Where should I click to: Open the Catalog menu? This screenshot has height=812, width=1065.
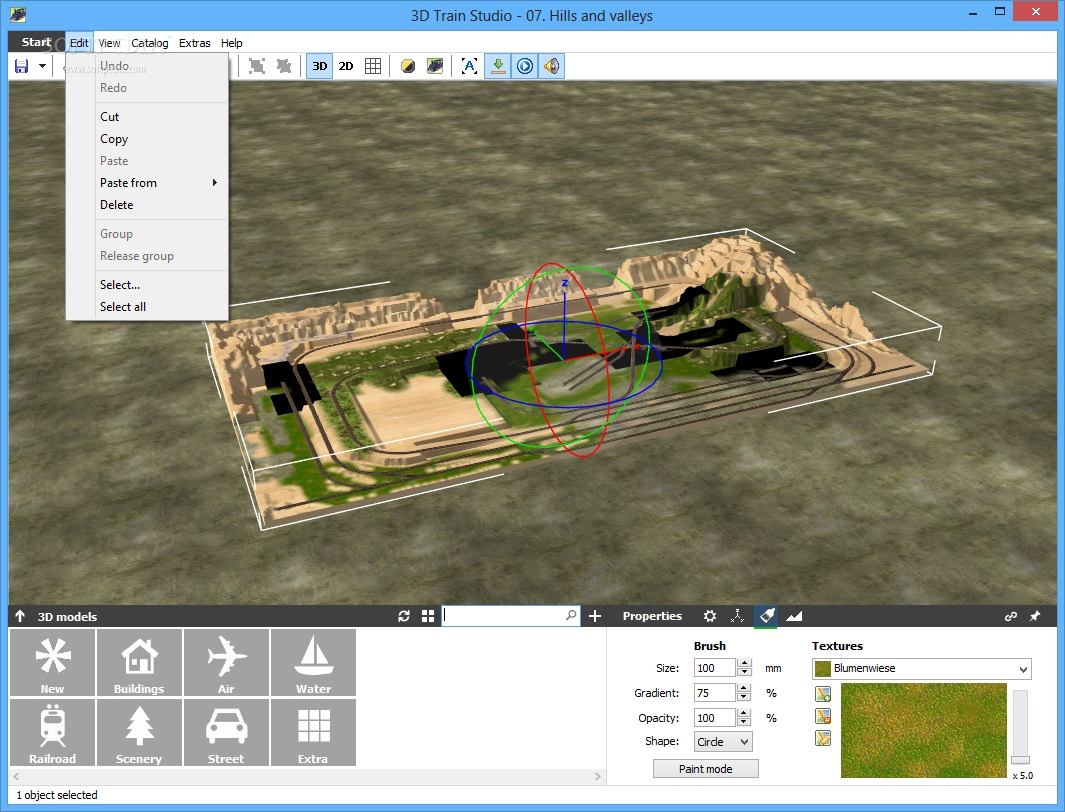[x=149, y=43]
